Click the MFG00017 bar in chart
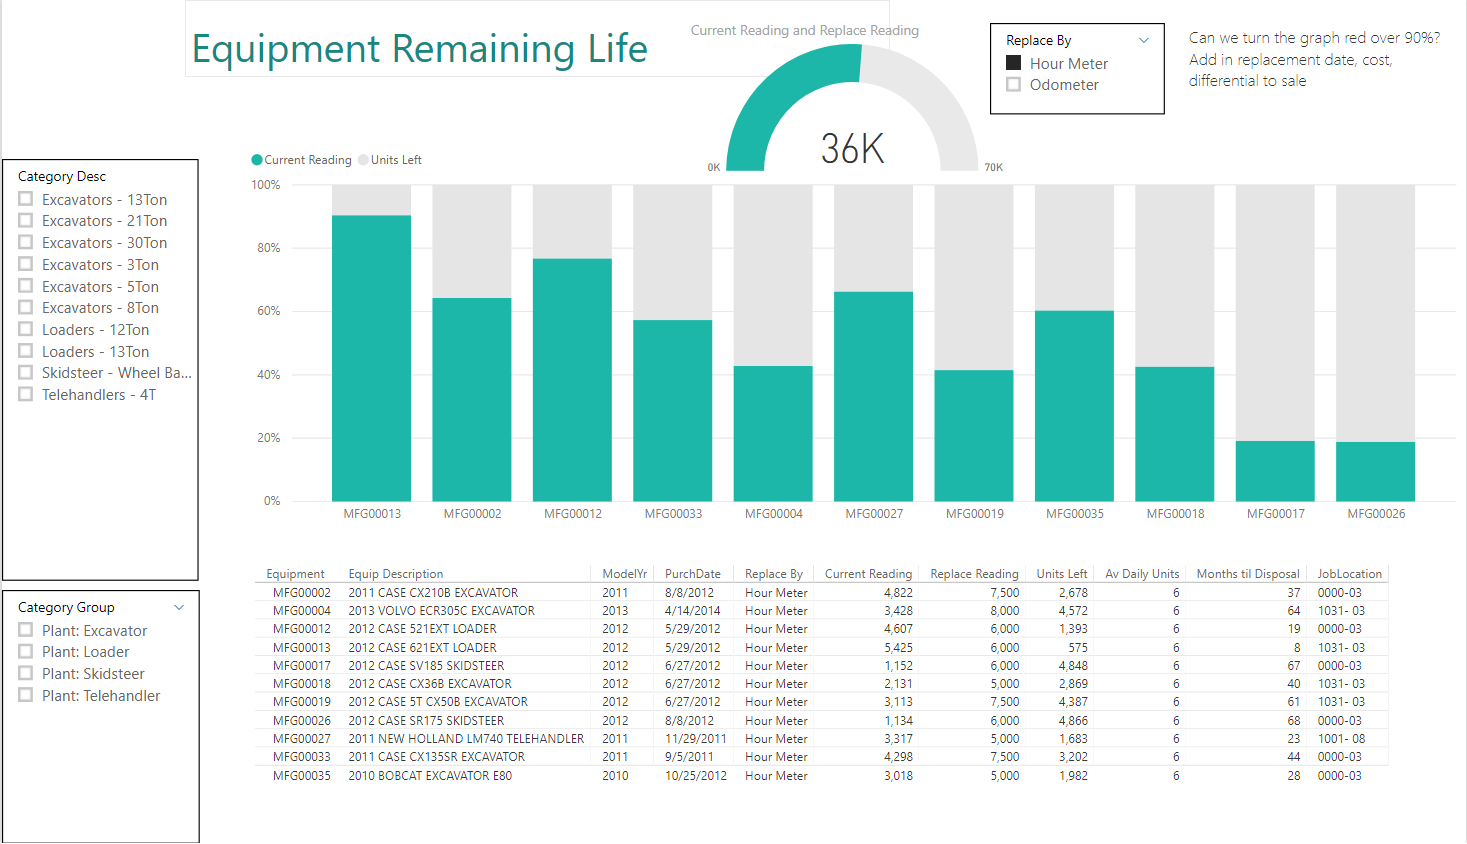 (1275, 470)
